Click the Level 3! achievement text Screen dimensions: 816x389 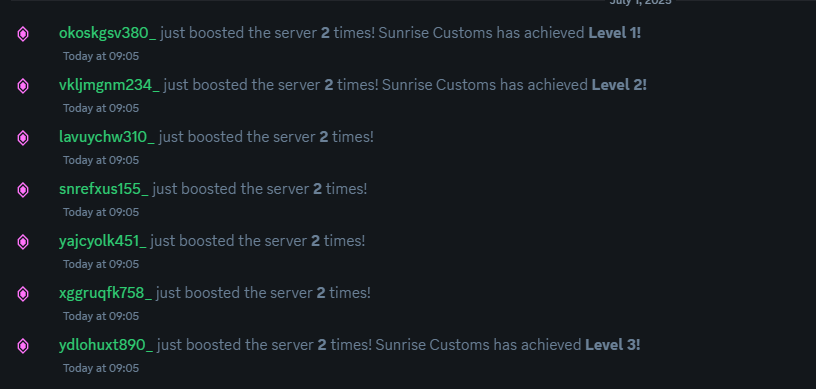[x=613, y=345]
